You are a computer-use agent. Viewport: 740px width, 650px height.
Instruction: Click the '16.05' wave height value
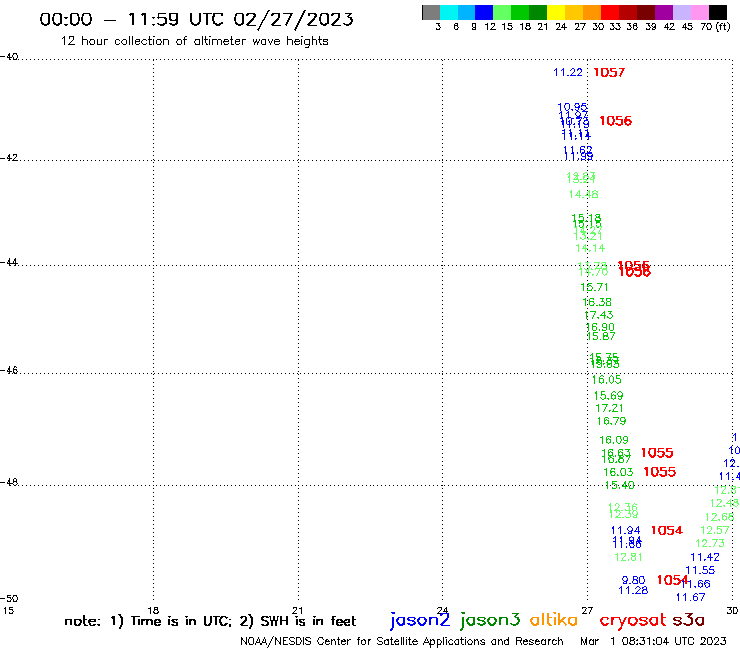coord(606,380)
